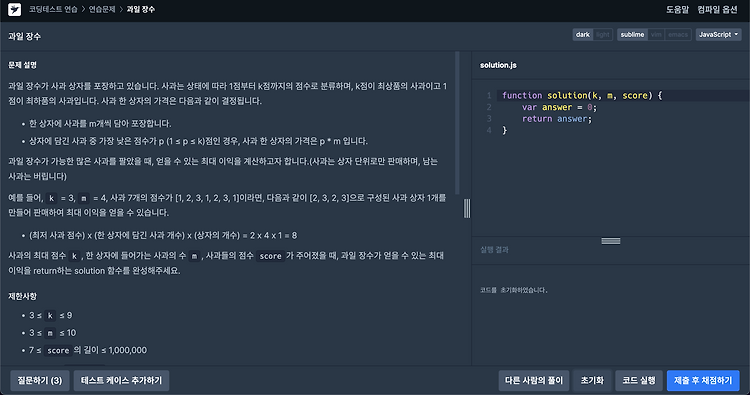Select the 과일 장수 breadcrumb item
The image size is (750, 395).
click(x=141, y=10)
